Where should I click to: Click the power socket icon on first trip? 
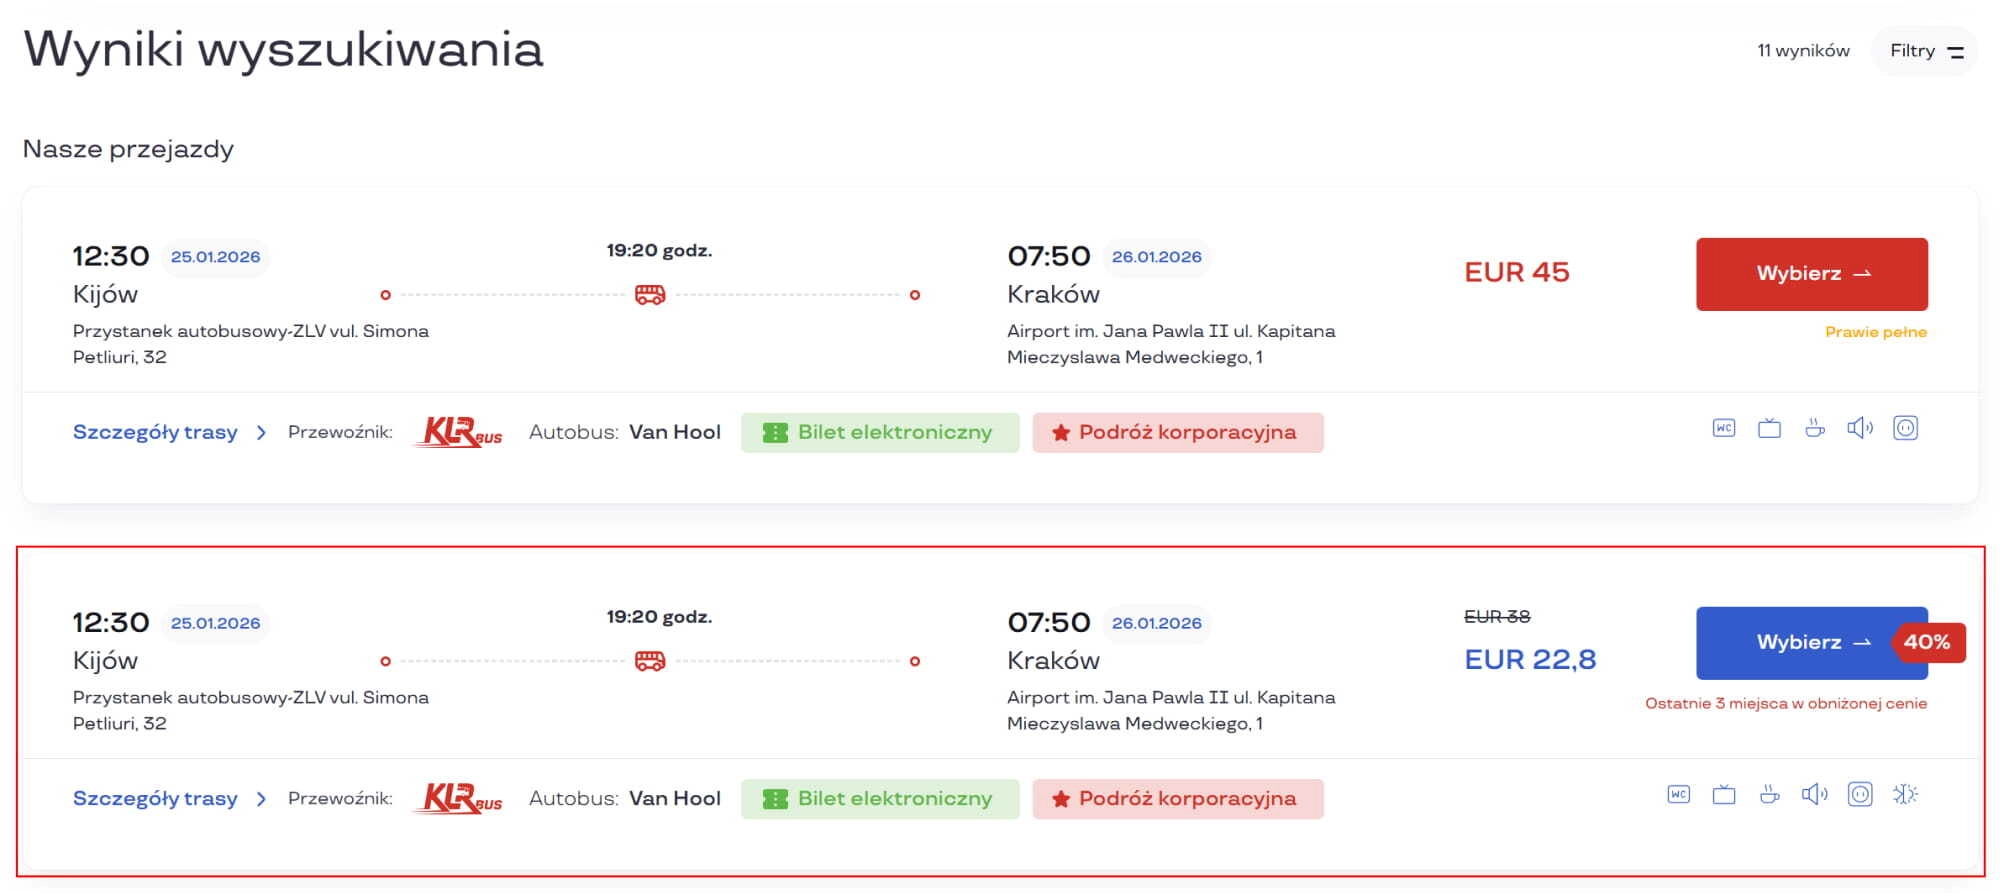click(x=1906, y=429)
